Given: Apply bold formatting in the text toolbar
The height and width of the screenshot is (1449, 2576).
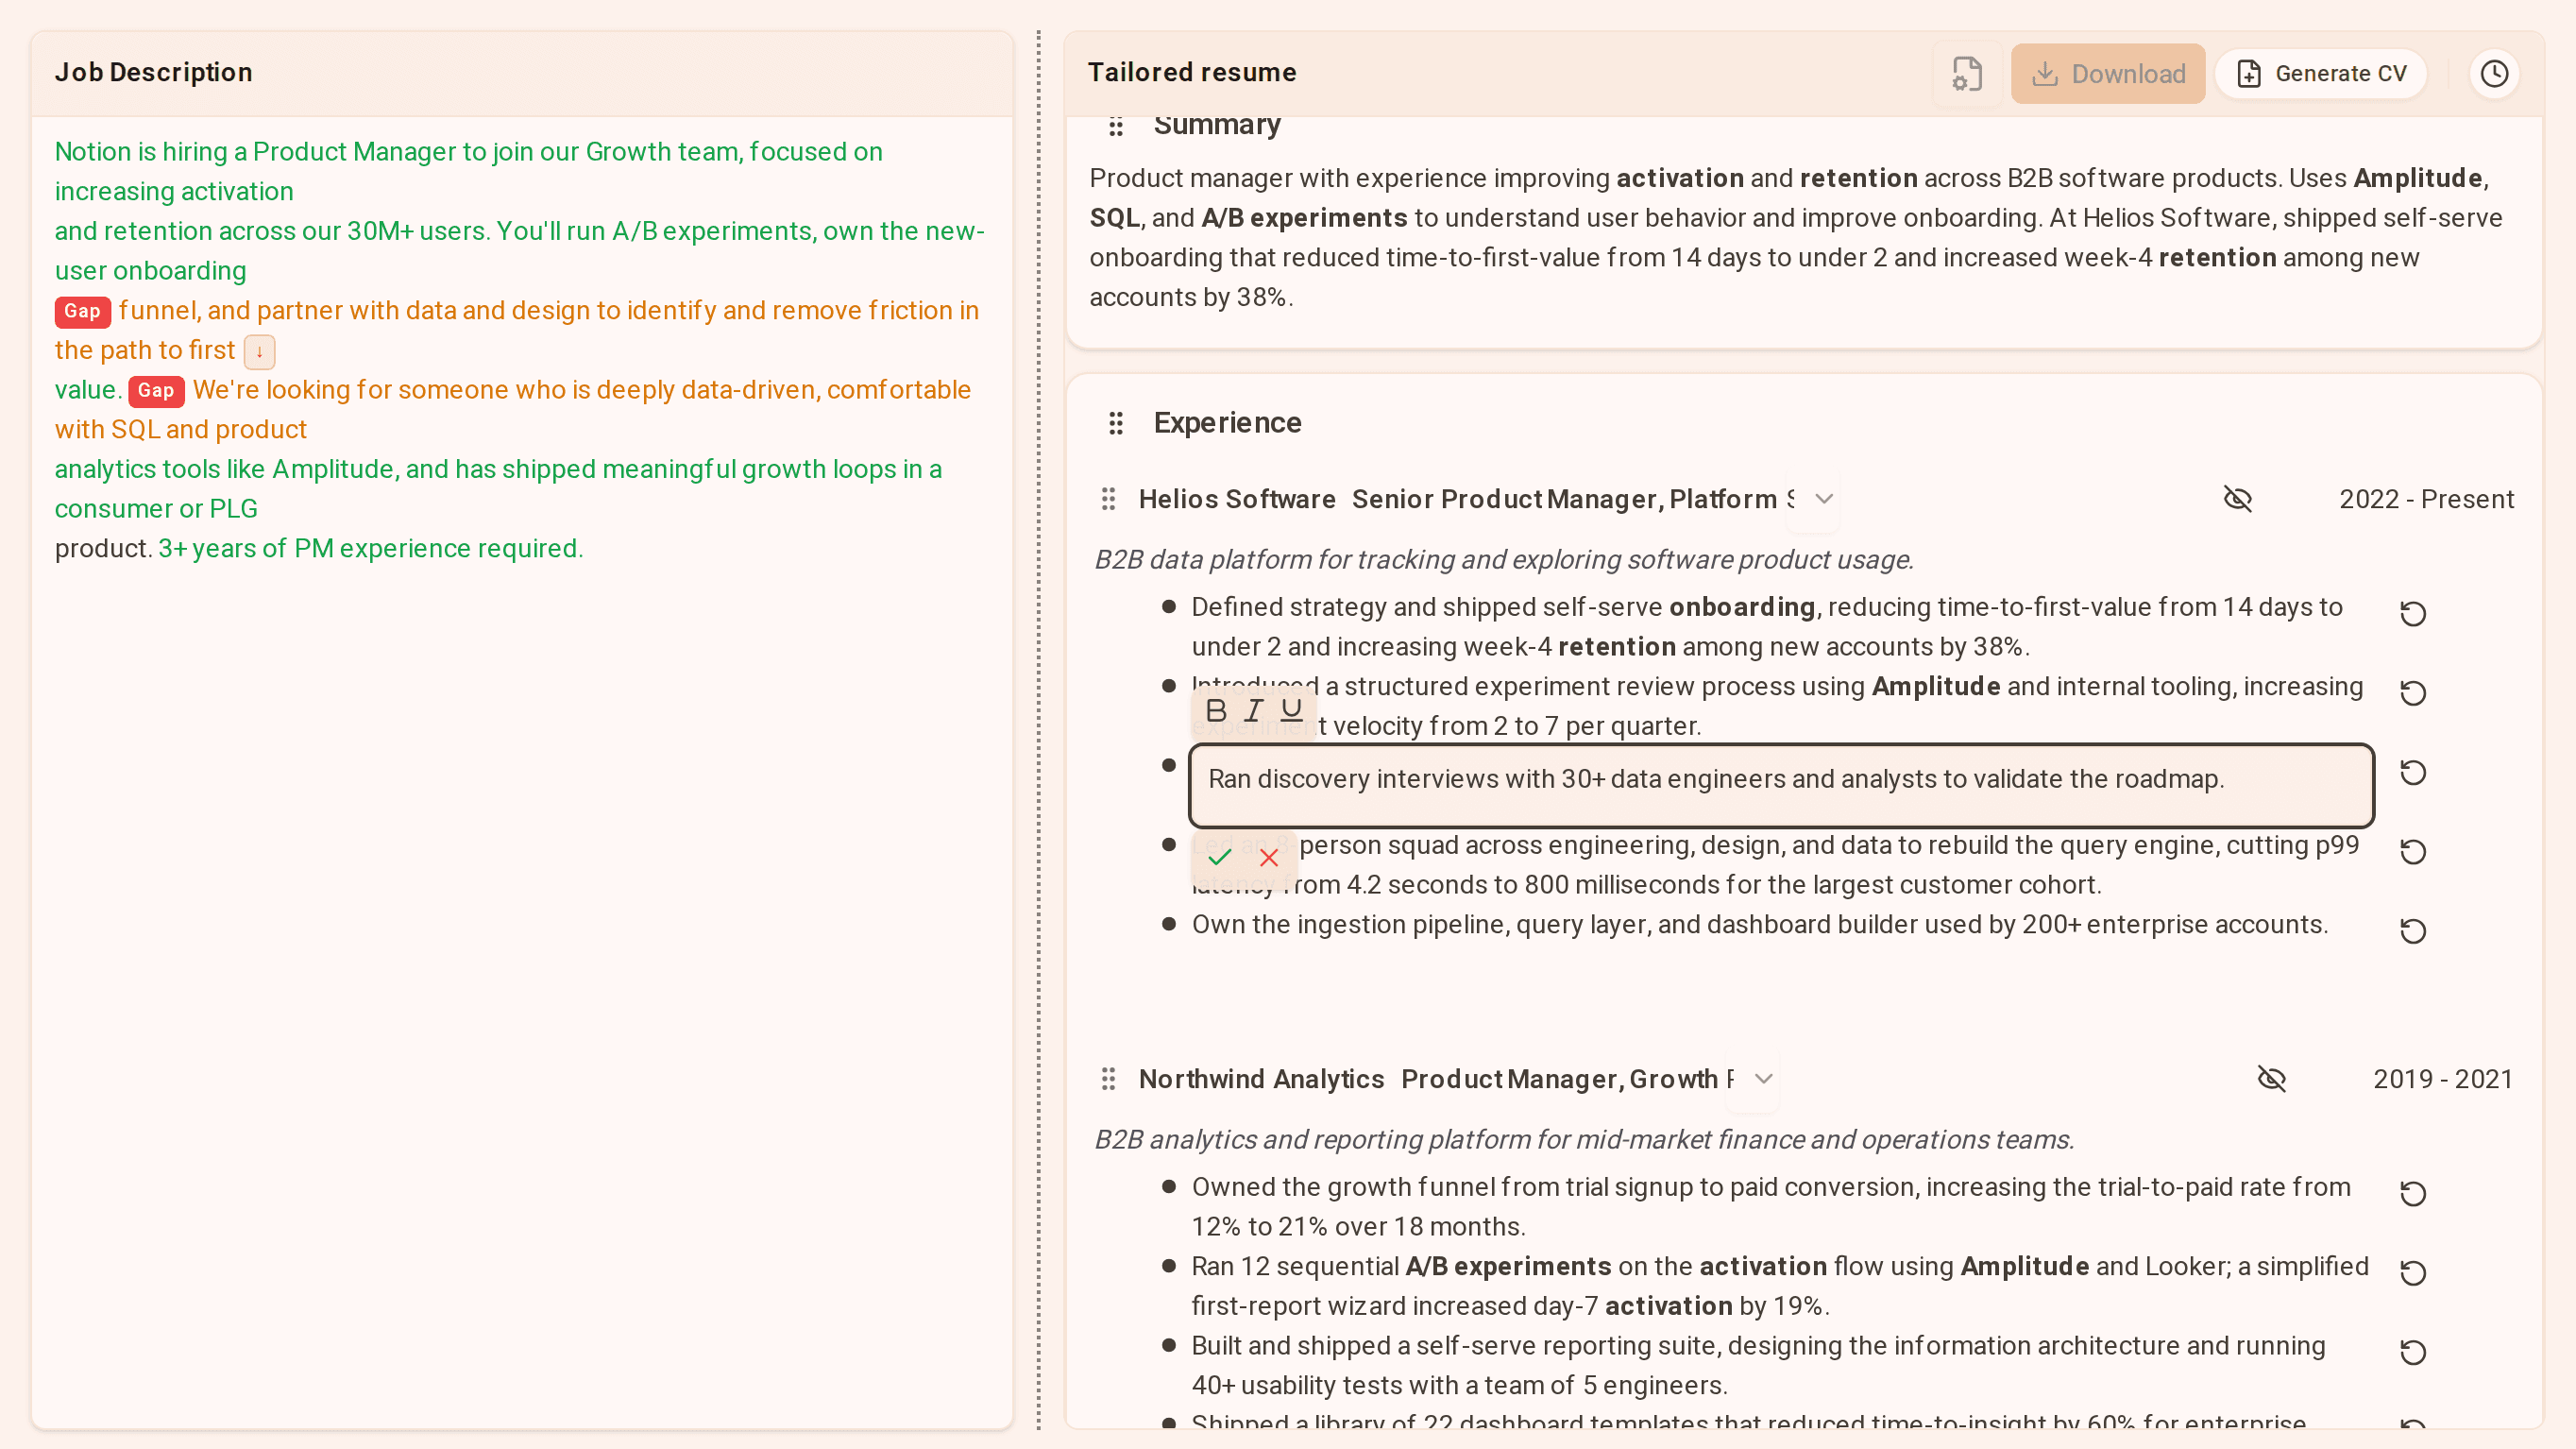Looking at the screenshot, I should click(1216, 711).
